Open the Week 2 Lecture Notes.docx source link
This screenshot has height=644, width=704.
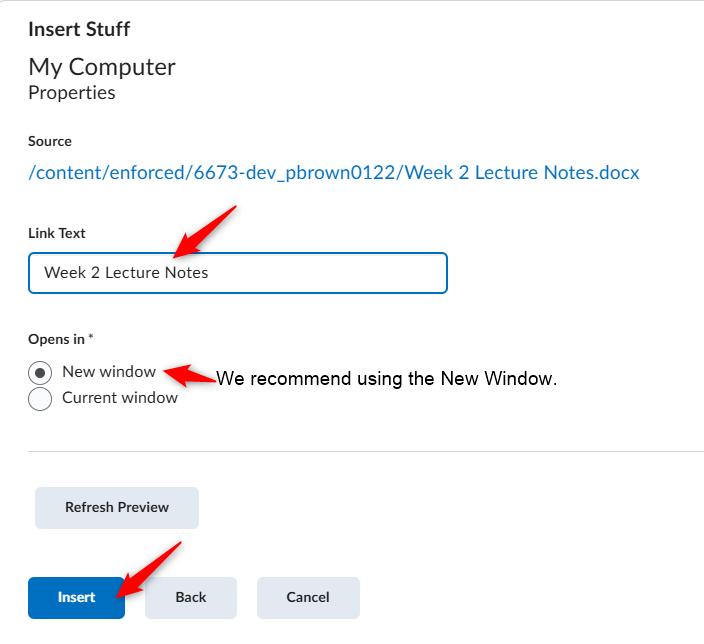pyautogui.click(x=334, y=173)
